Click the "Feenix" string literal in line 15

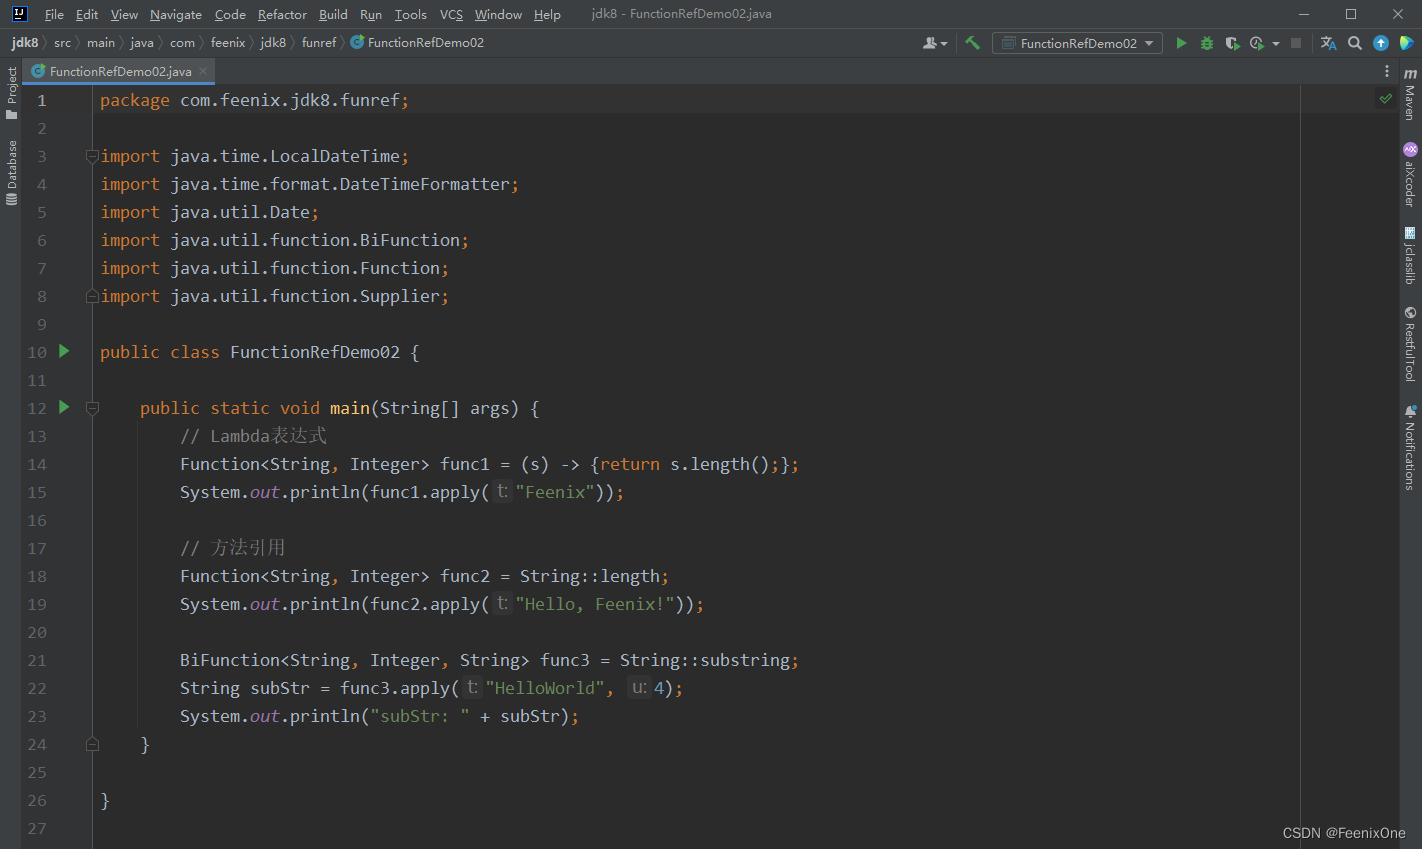[x=555, y=492]
